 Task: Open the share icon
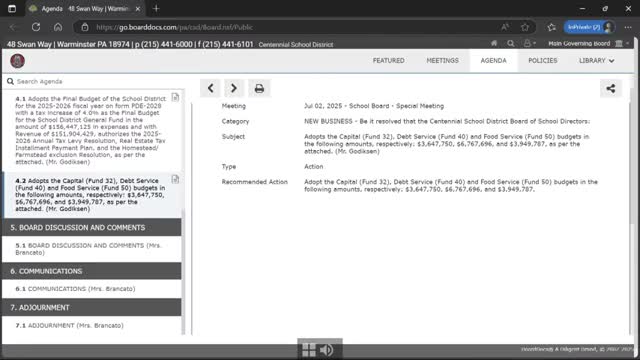[611, 88]
